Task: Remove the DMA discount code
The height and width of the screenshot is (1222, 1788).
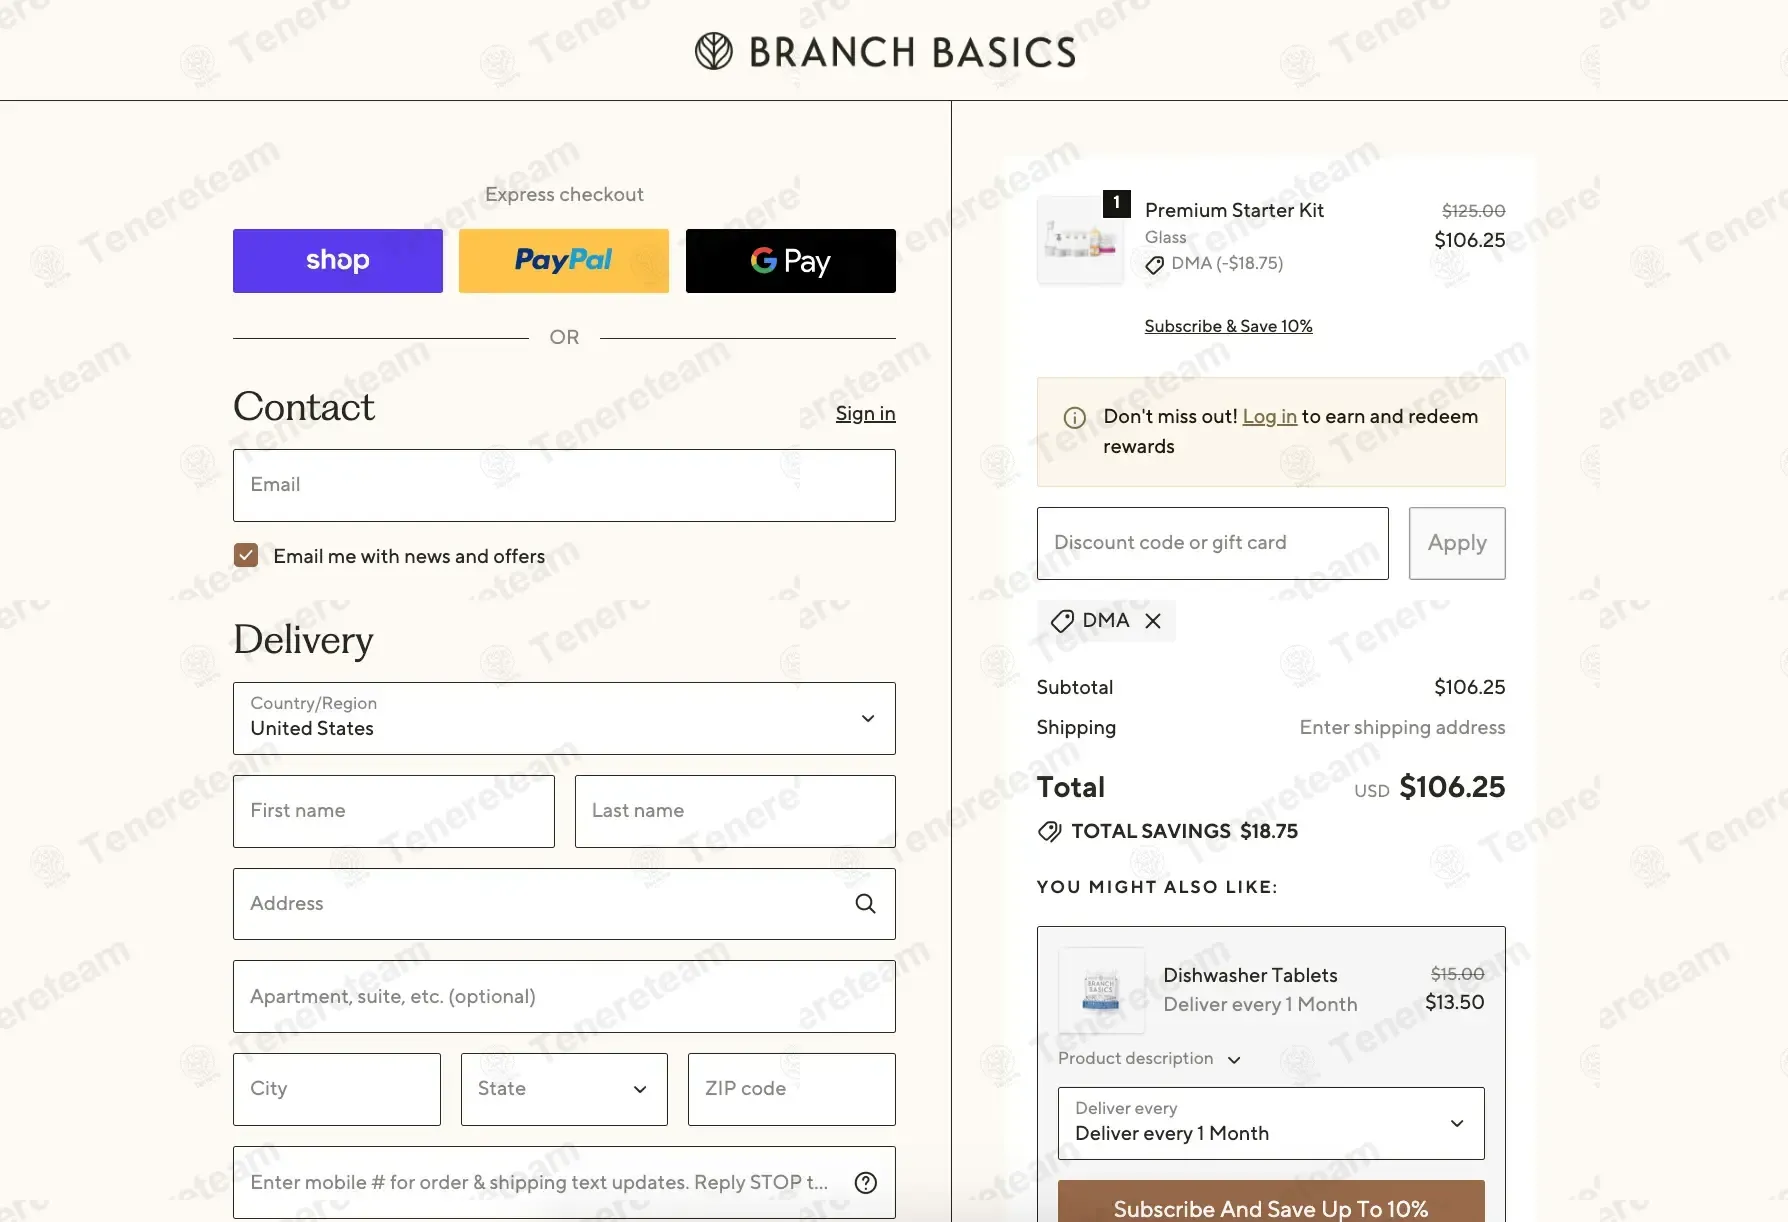Action: 1153,621
